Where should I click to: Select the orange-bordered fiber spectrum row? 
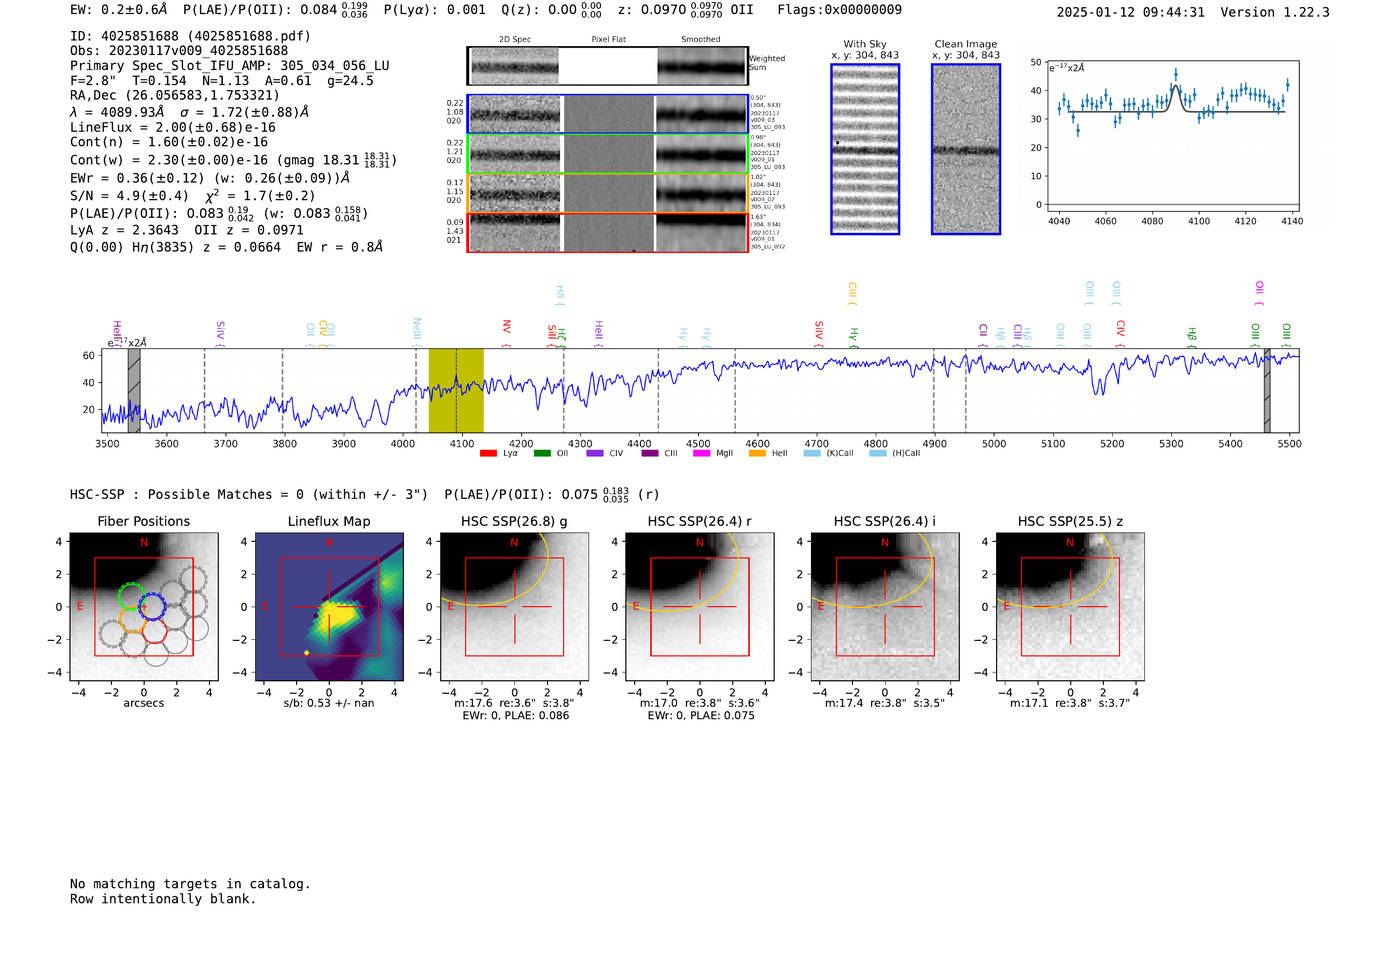coord(607,193)
